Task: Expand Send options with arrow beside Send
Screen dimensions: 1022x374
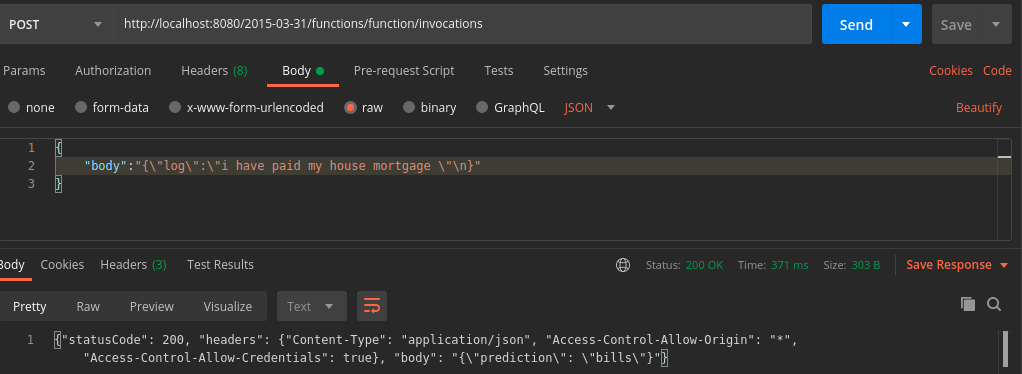Action: (906, 24)
